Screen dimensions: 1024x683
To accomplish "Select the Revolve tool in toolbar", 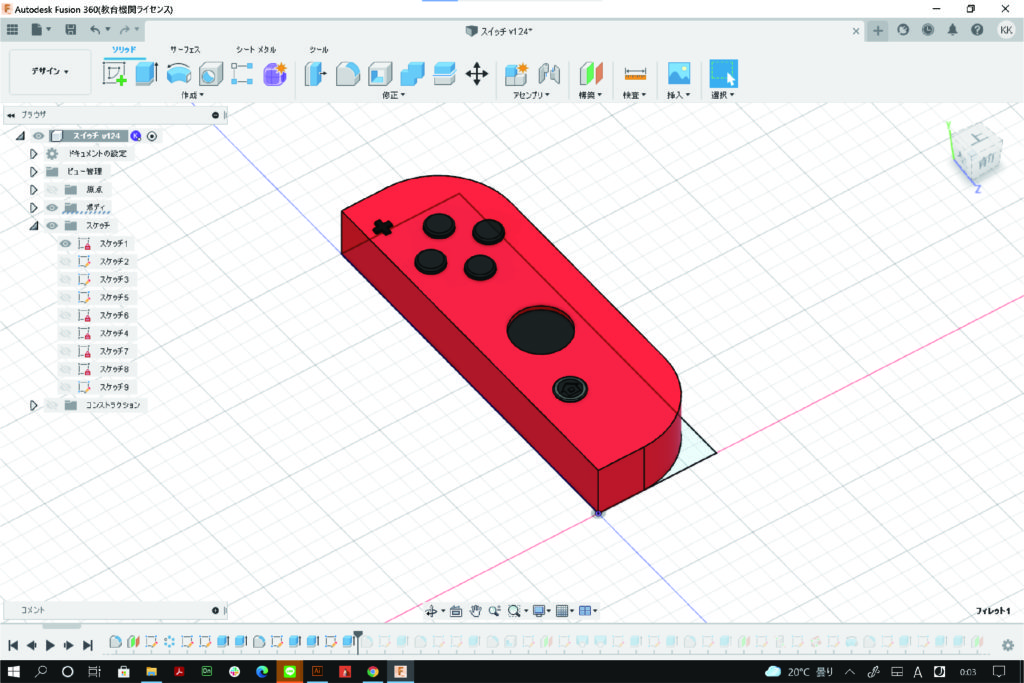I will (x=179, y=73).
